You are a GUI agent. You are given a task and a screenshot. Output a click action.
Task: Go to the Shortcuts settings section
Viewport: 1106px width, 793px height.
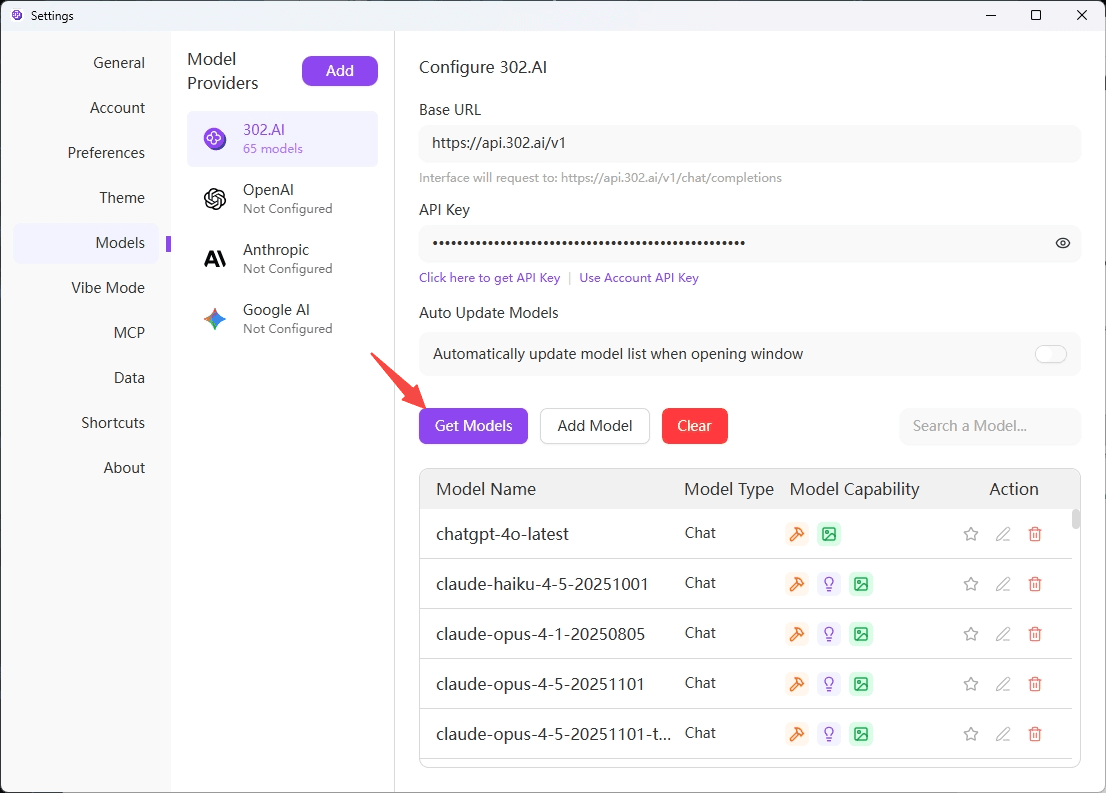(113, 423)
